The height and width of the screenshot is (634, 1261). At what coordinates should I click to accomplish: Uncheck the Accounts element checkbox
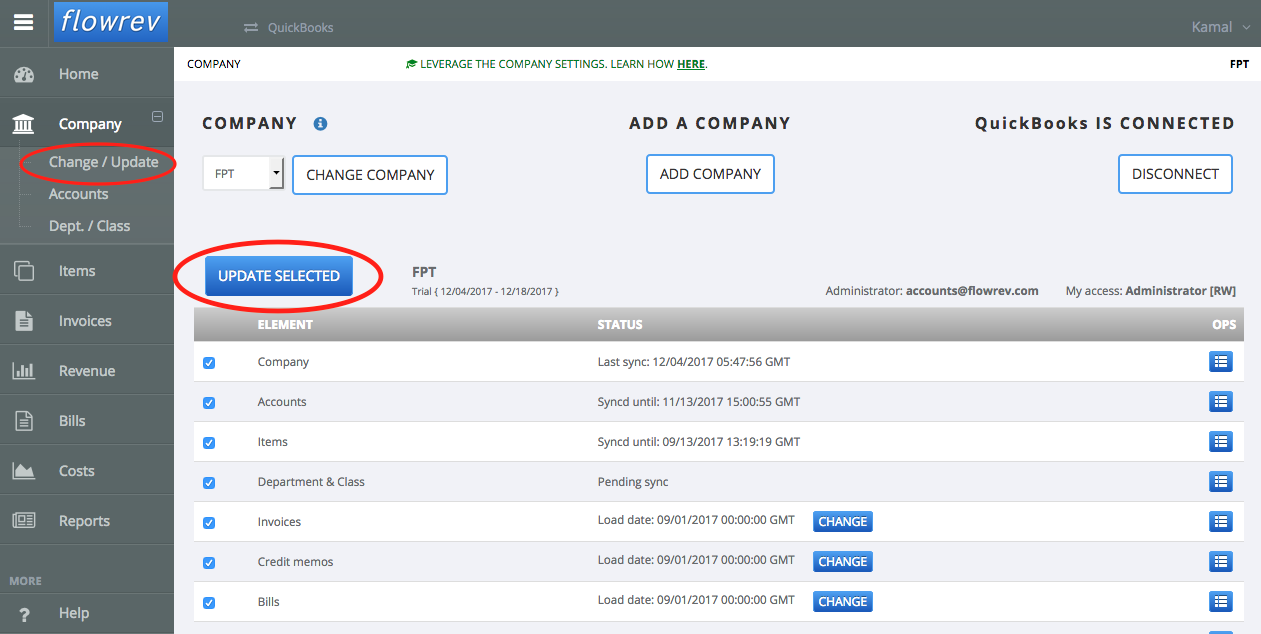tap(209, 403)
